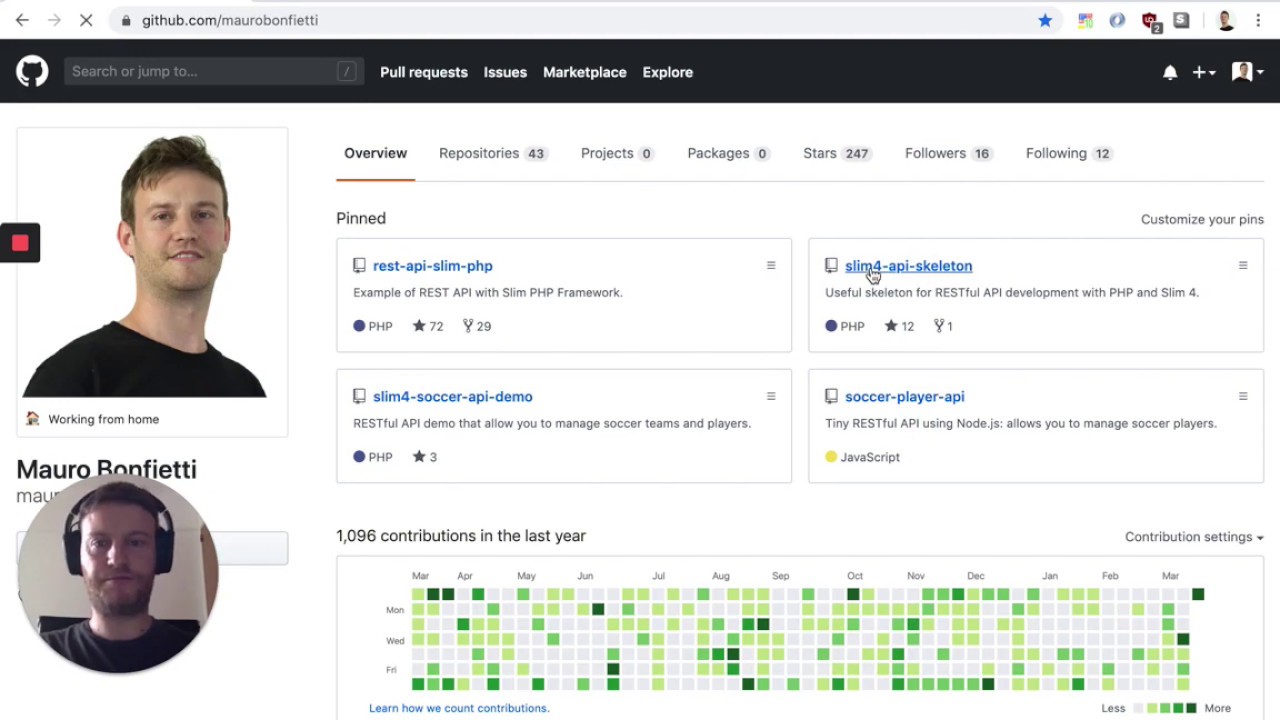Open Issues in top navigation
1280x720 pixels.
click(x=505, y=72)
